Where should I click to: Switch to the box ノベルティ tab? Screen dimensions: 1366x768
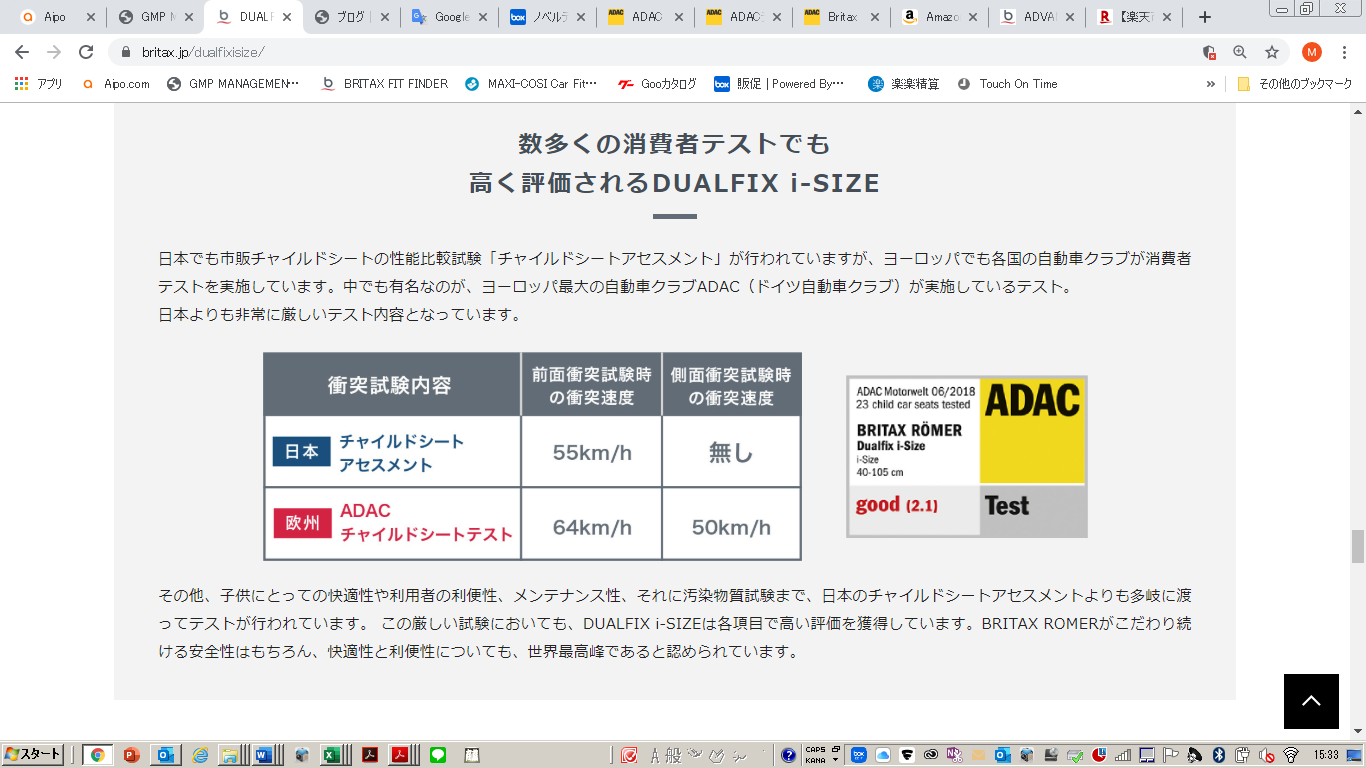point(546,17)
